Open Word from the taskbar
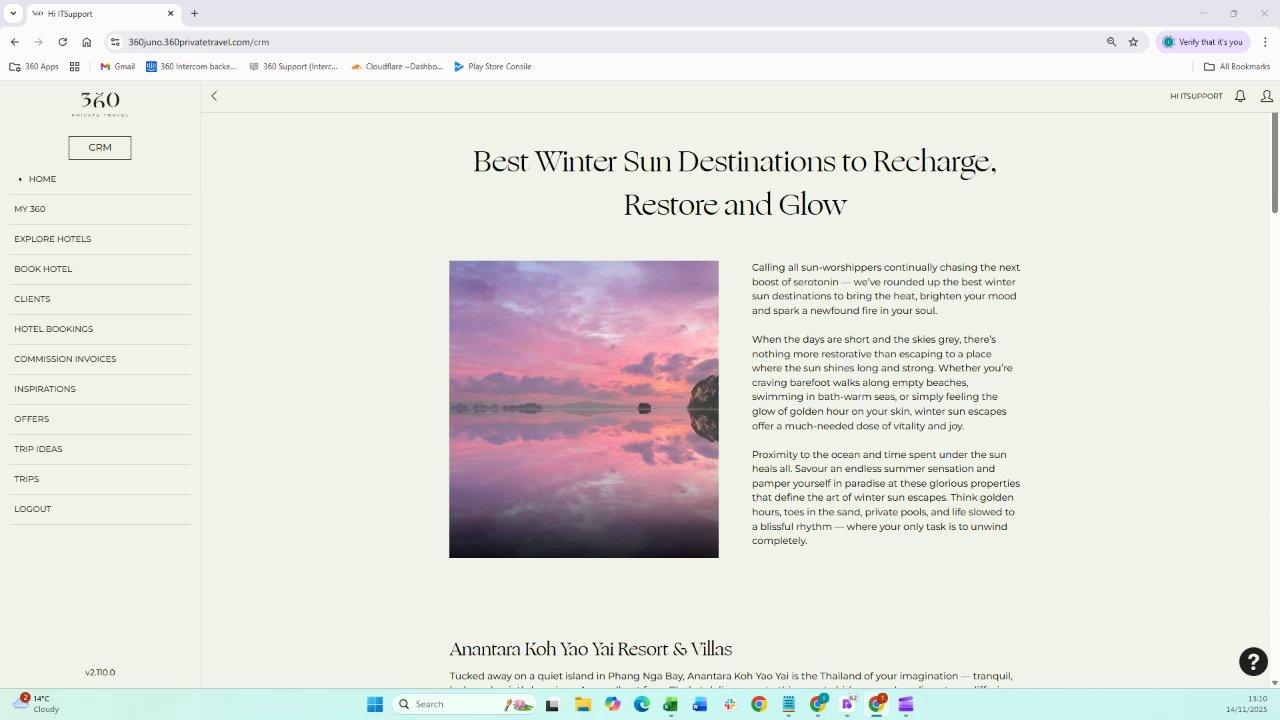 coord(700,704)
